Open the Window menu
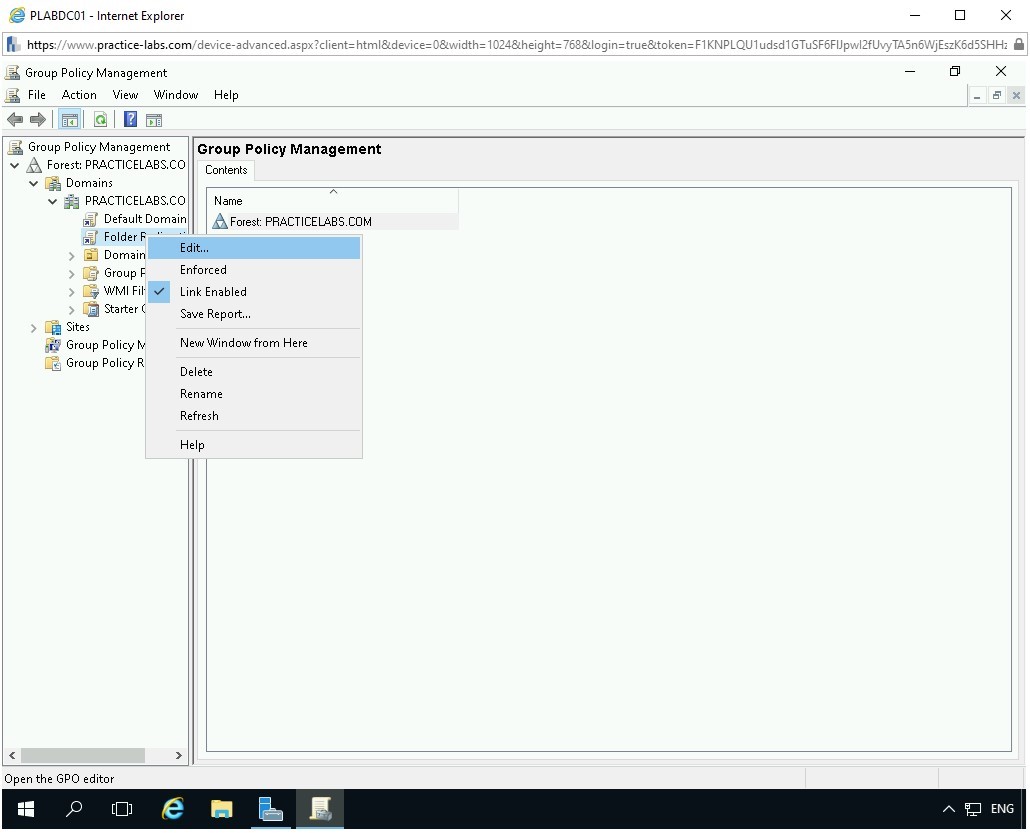Viewport: 1030px width, 833px height. point(175,95)
